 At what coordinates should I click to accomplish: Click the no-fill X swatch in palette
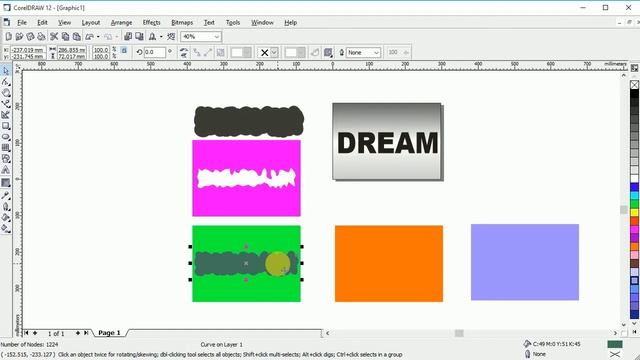pyautogui.click(x=634, y=84)
